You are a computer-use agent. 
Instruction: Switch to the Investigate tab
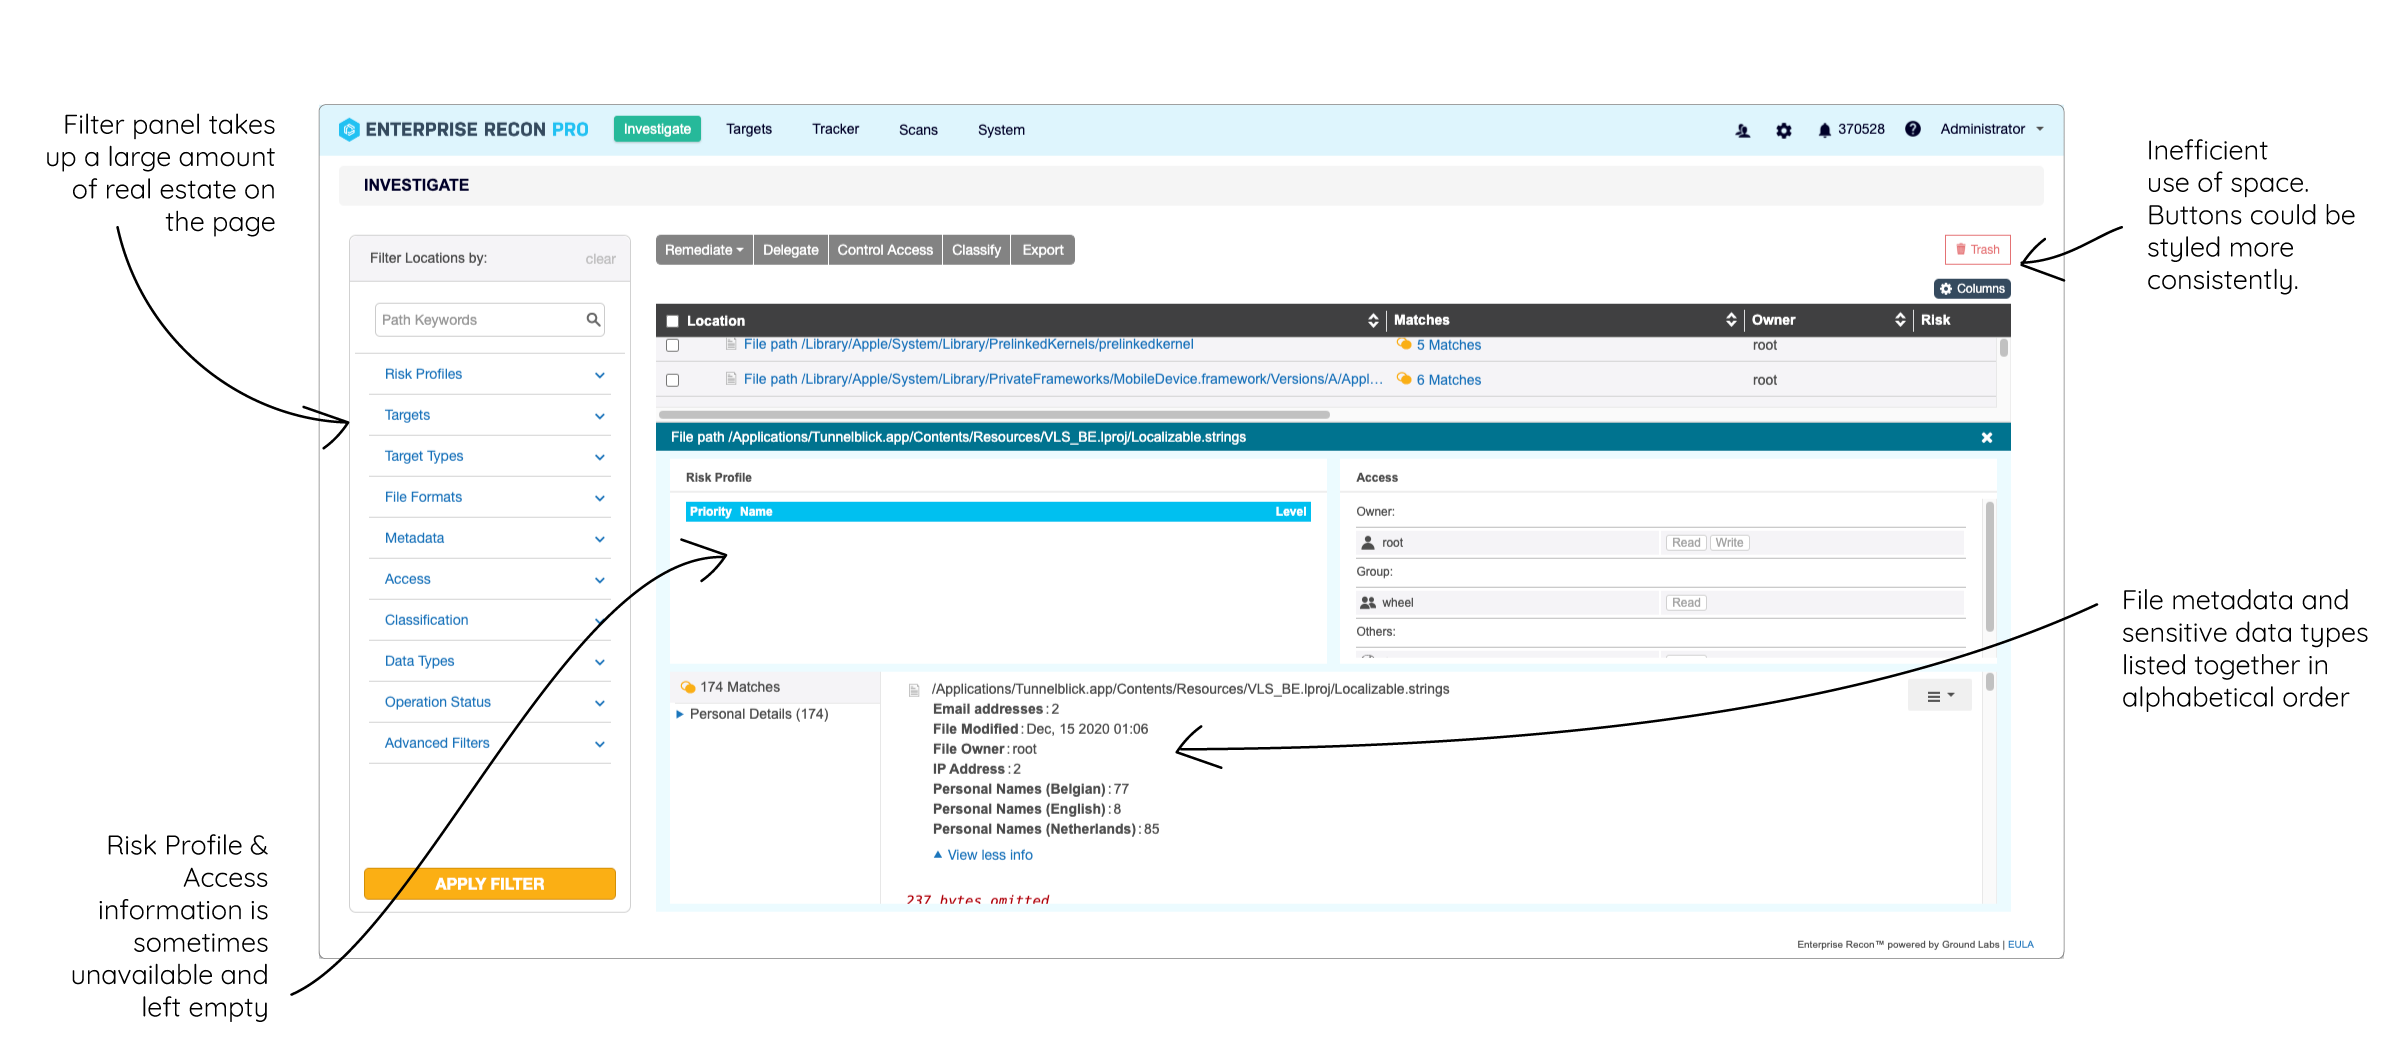[x=657, y=129]
